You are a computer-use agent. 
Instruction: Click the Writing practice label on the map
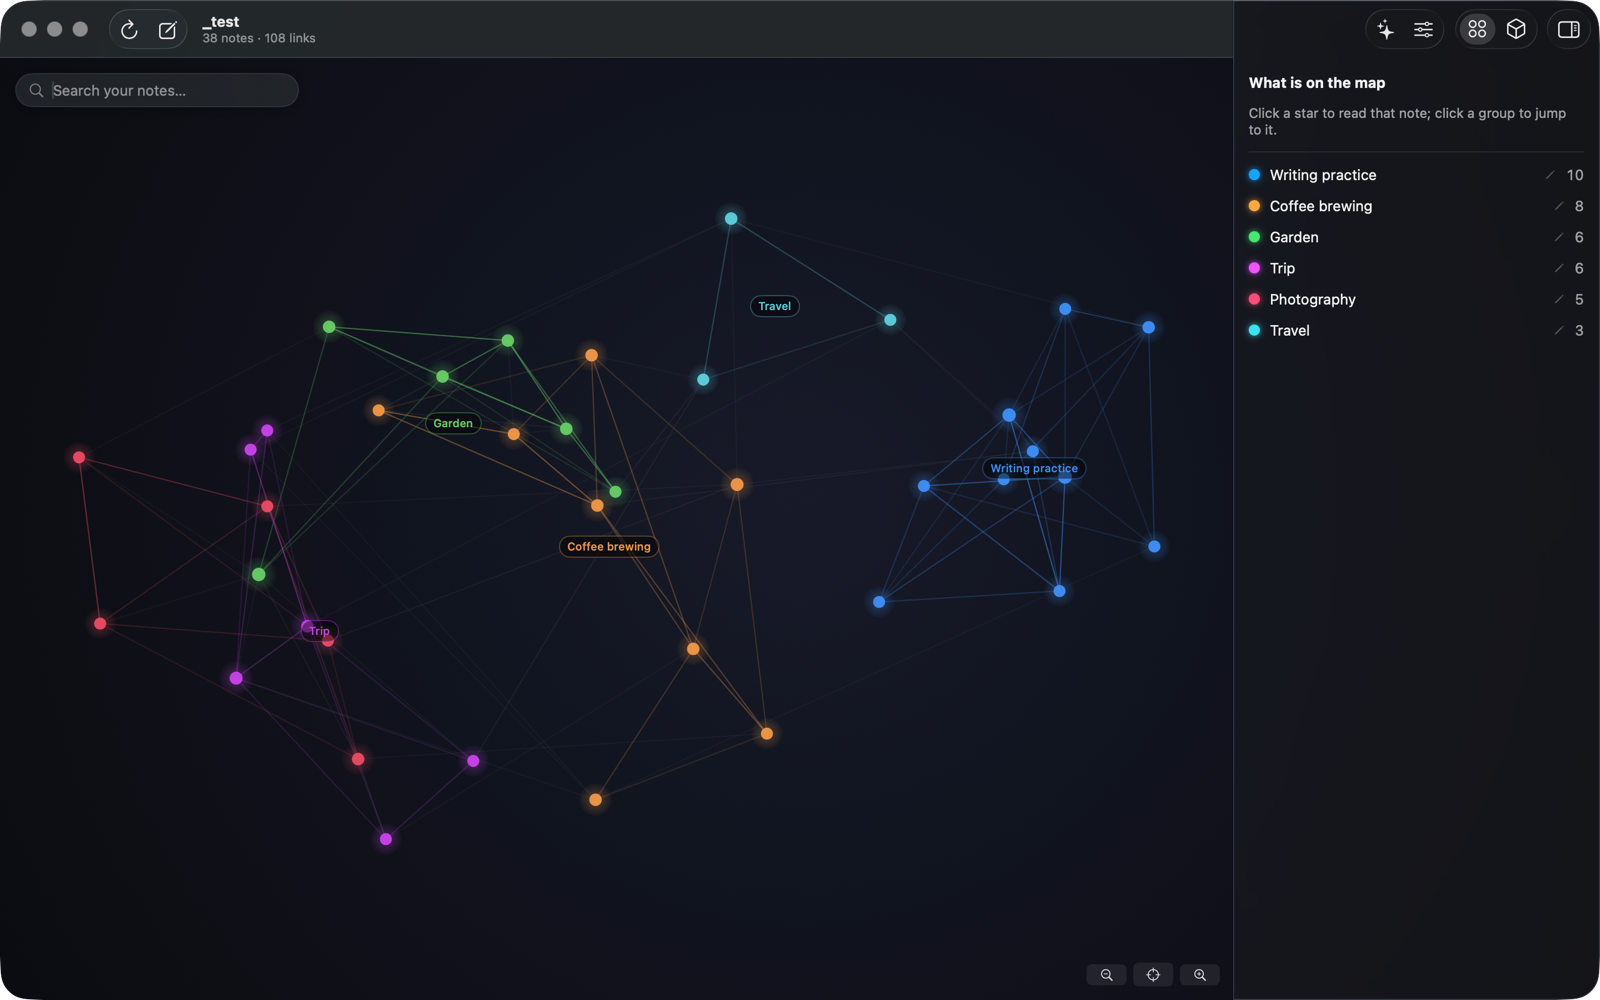click(1034, 468)
